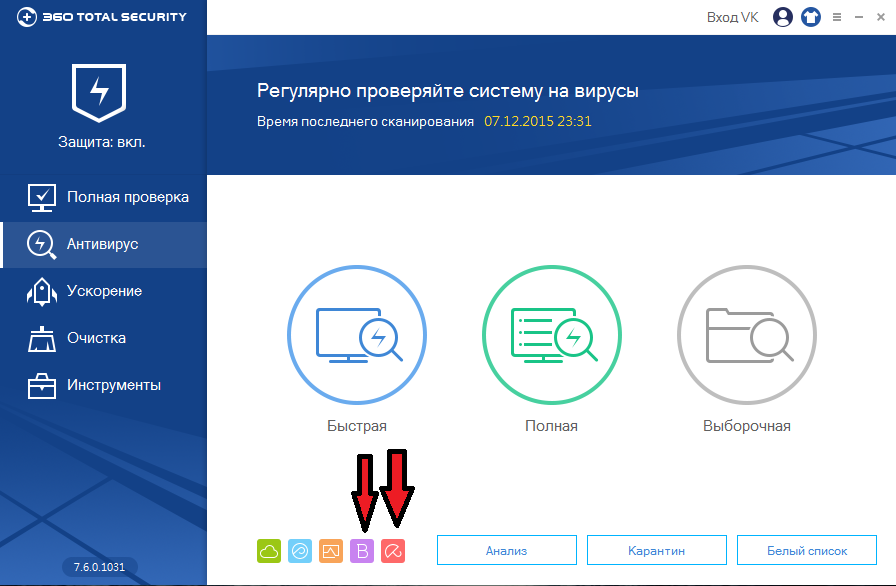The height and width of the screenshot is (586, 896).
Task: Click the Антивирус magnifier lightning icon
Action: pyautogui.click(x=42, y=244)
